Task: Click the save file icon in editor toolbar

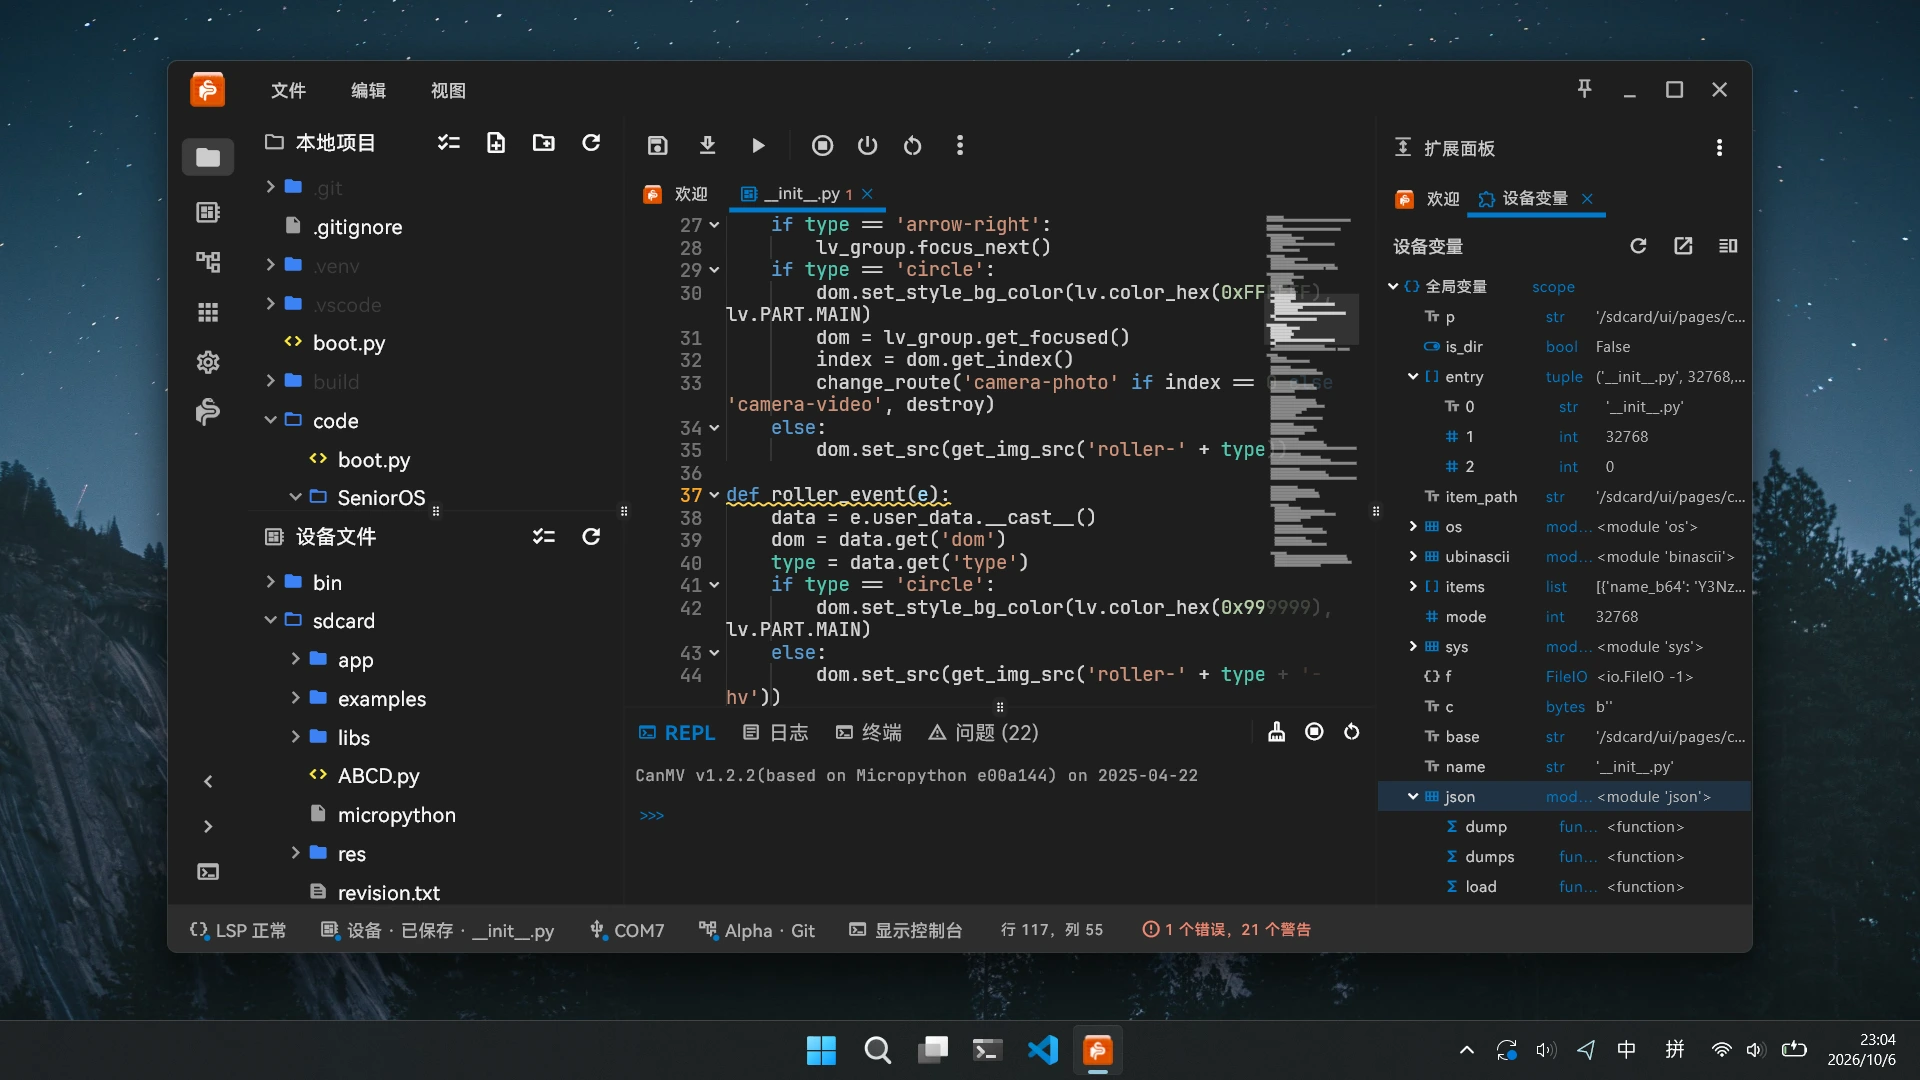Action: (x=657, y=146)
